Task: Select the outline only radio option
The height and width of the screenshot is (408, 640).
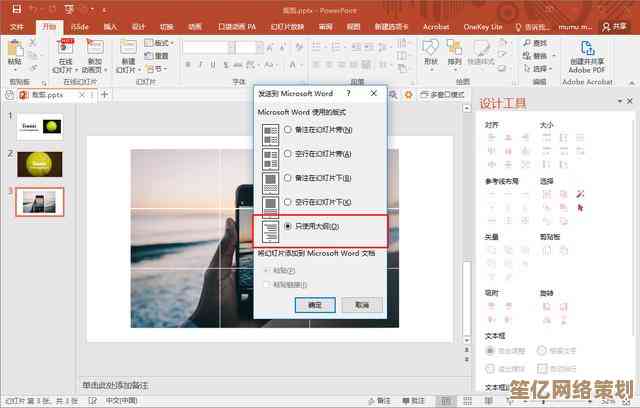Action: (289, 227)
